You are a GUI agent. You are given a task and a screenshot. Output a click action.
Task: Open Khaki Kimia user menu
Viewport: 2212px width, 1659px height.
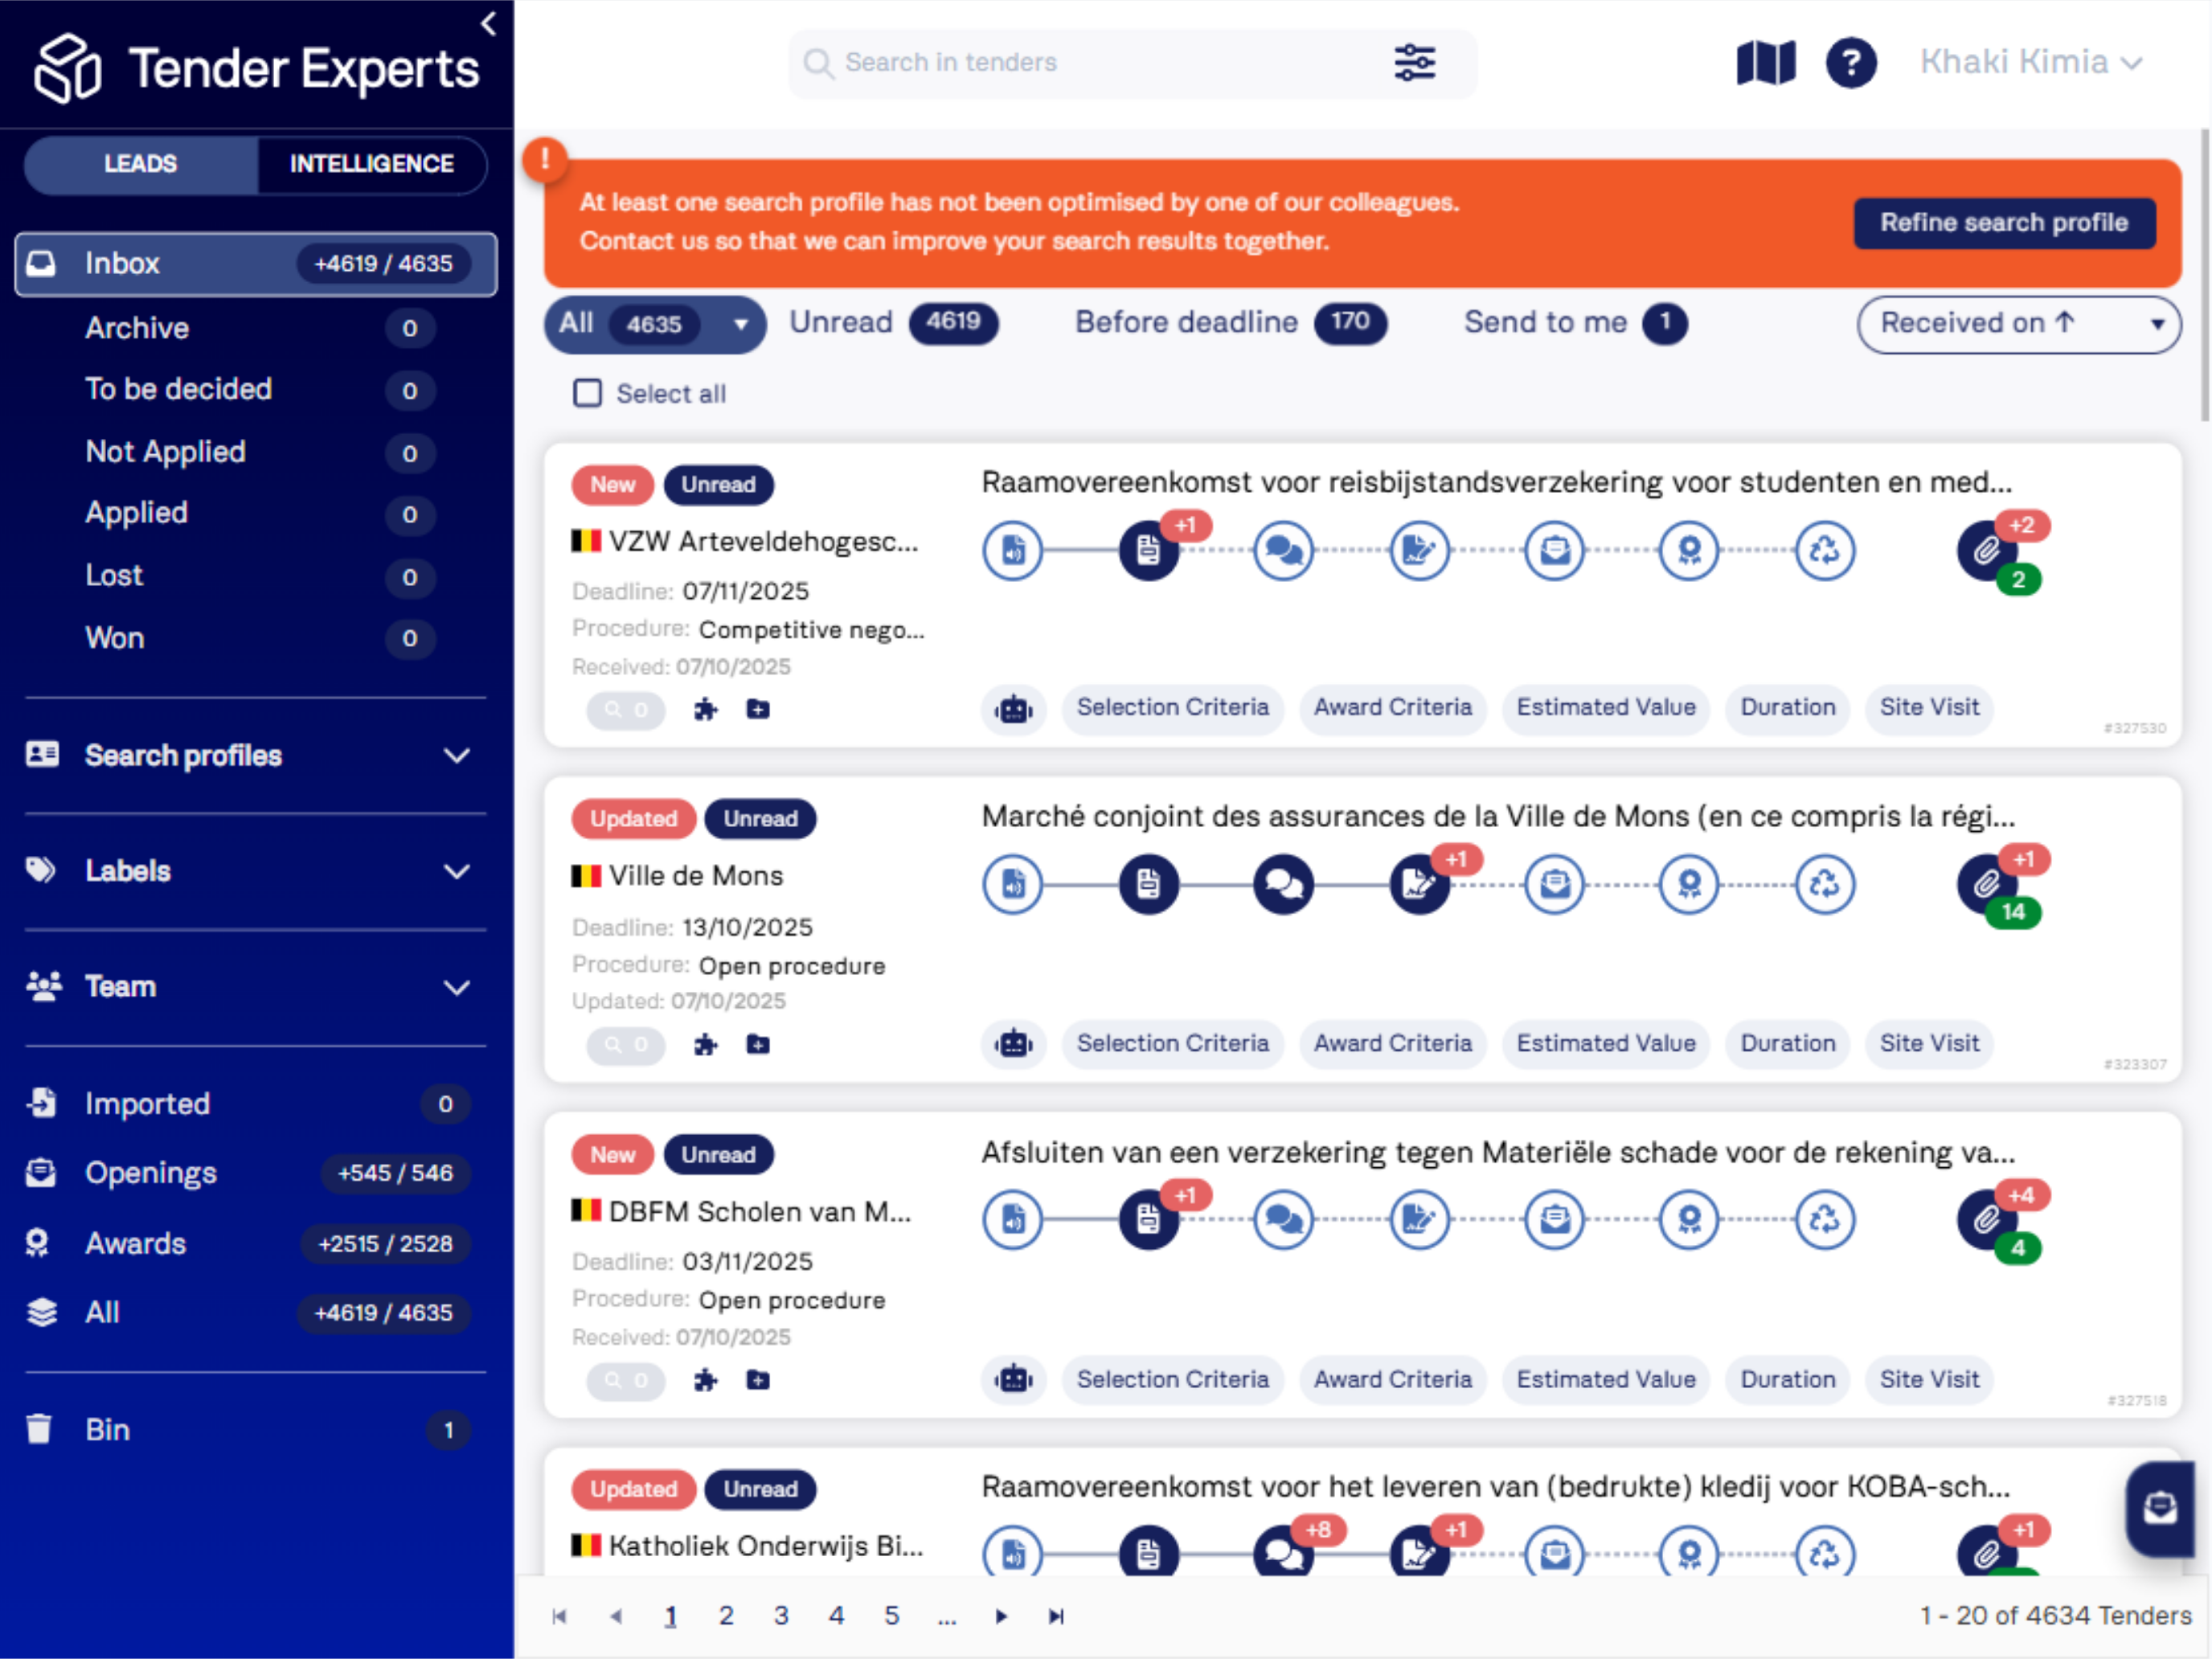click(2031, 62)
